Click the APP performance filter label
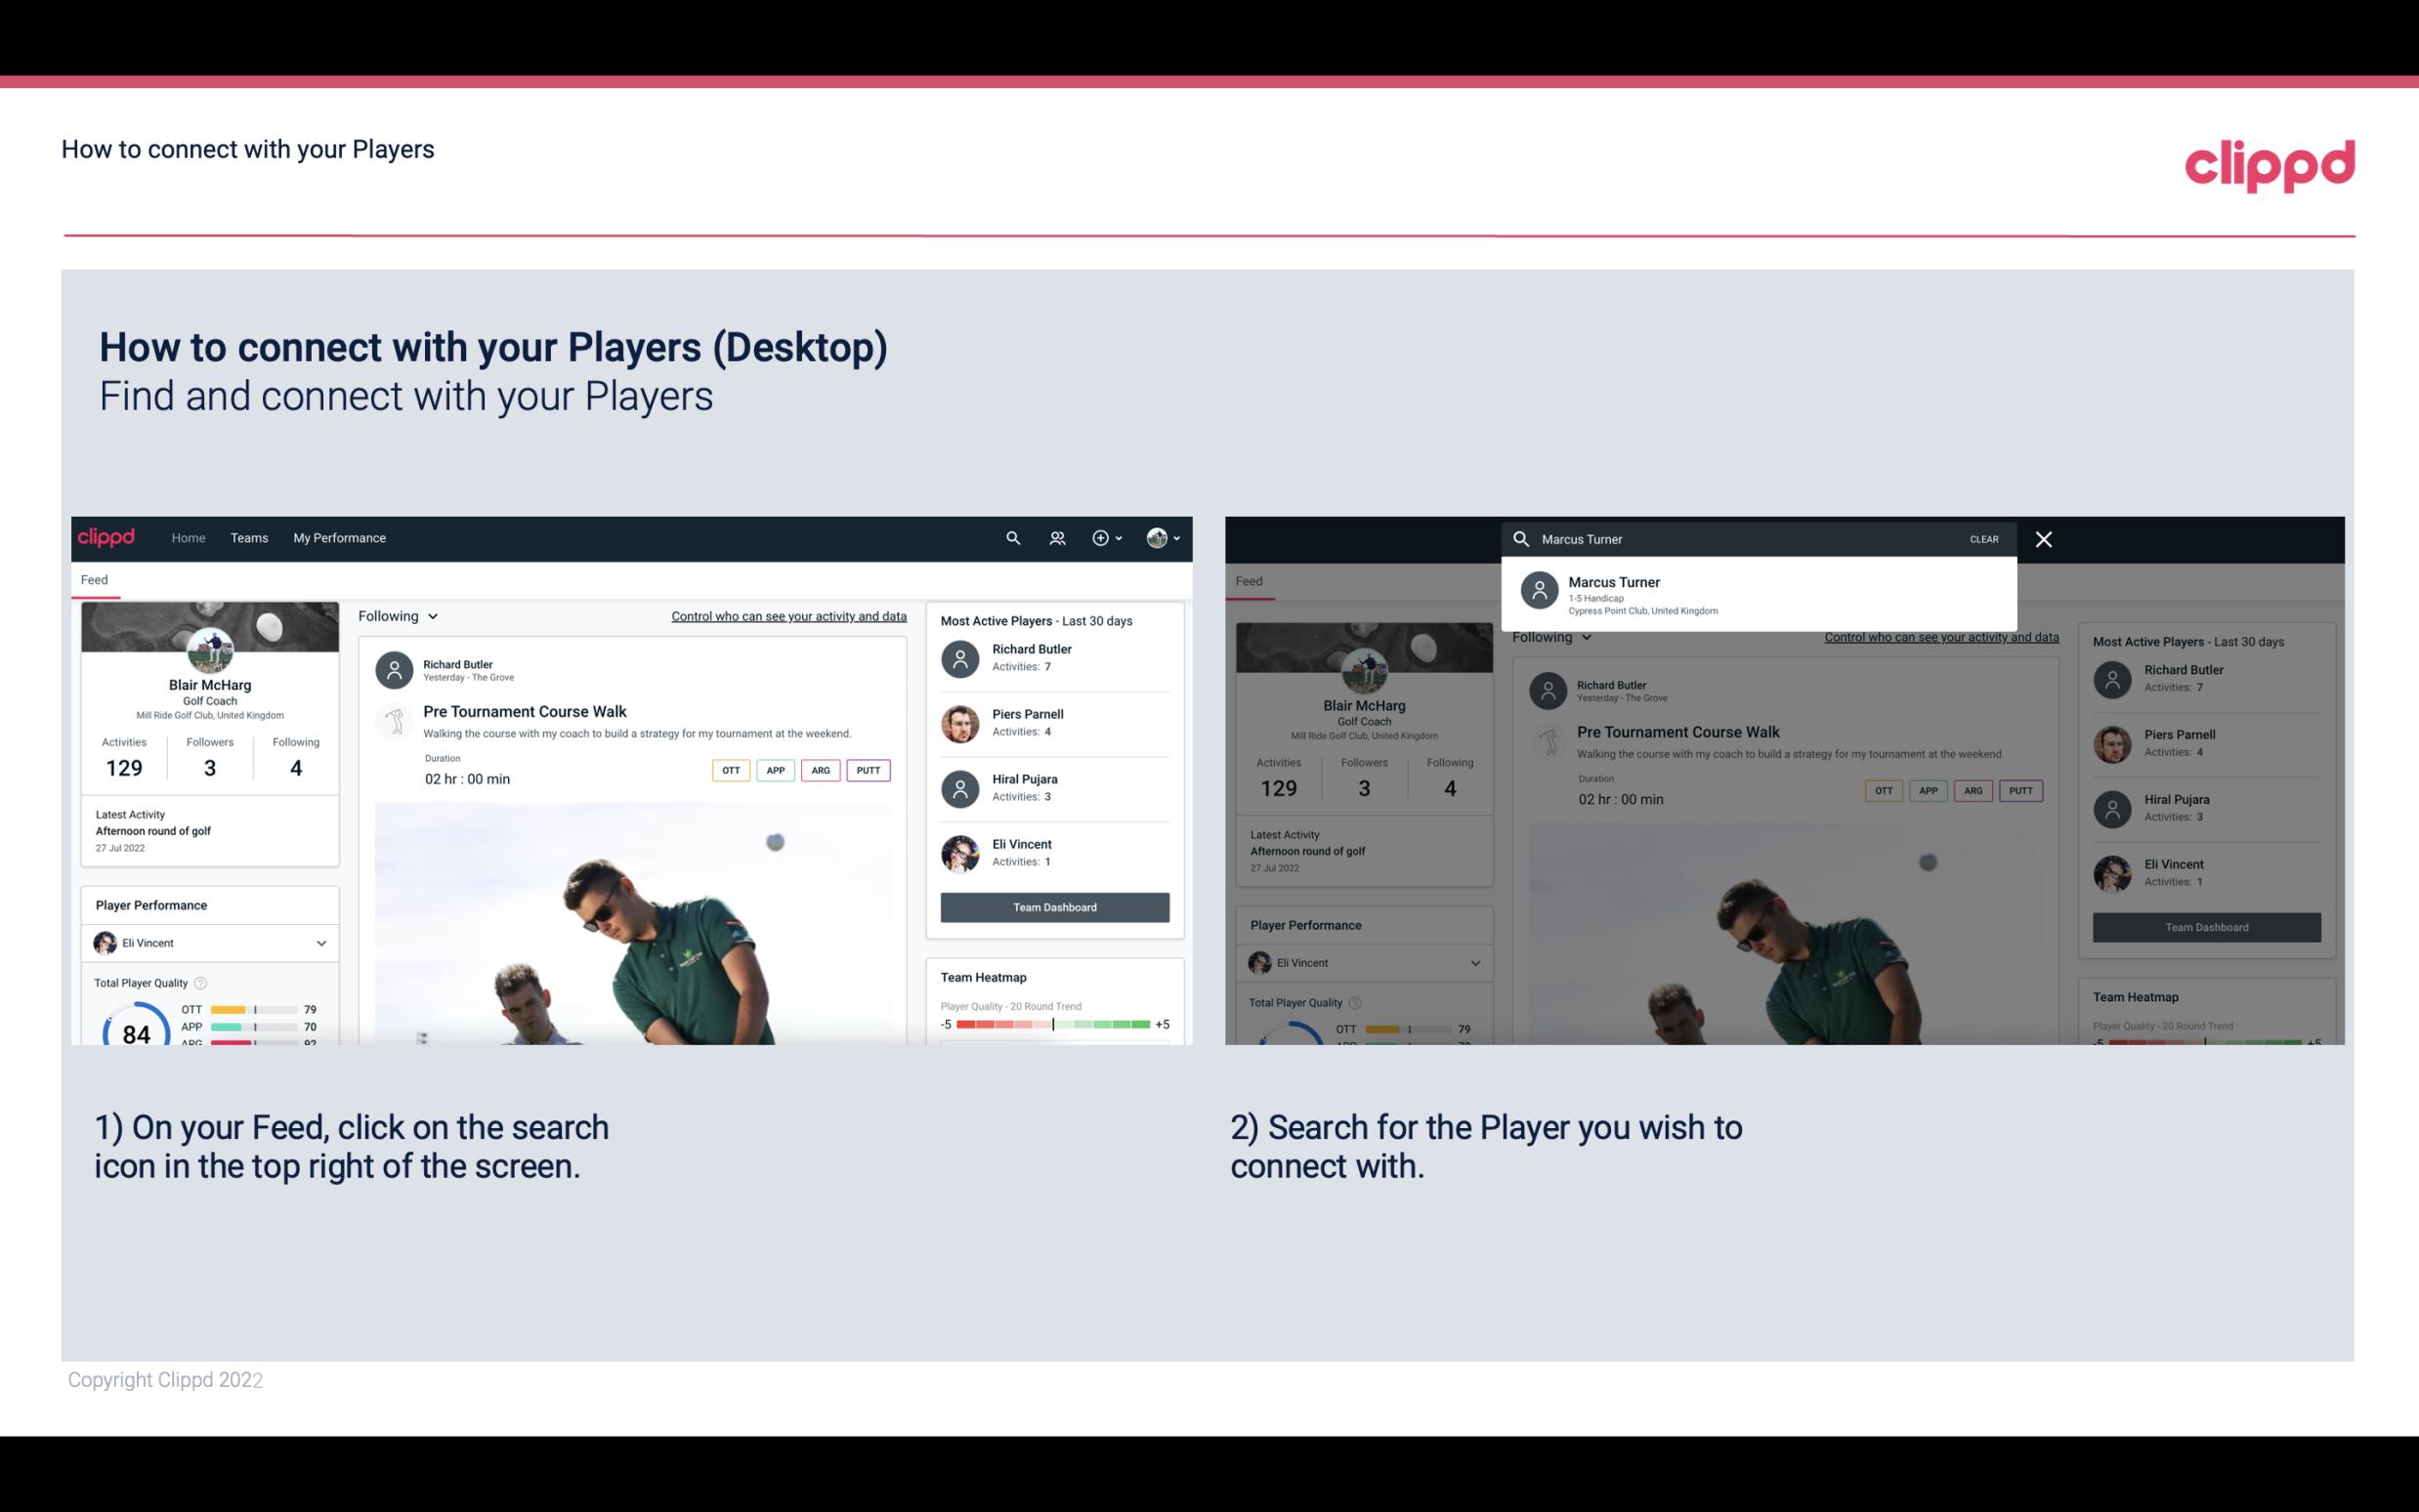 click(x=773, y=770)
